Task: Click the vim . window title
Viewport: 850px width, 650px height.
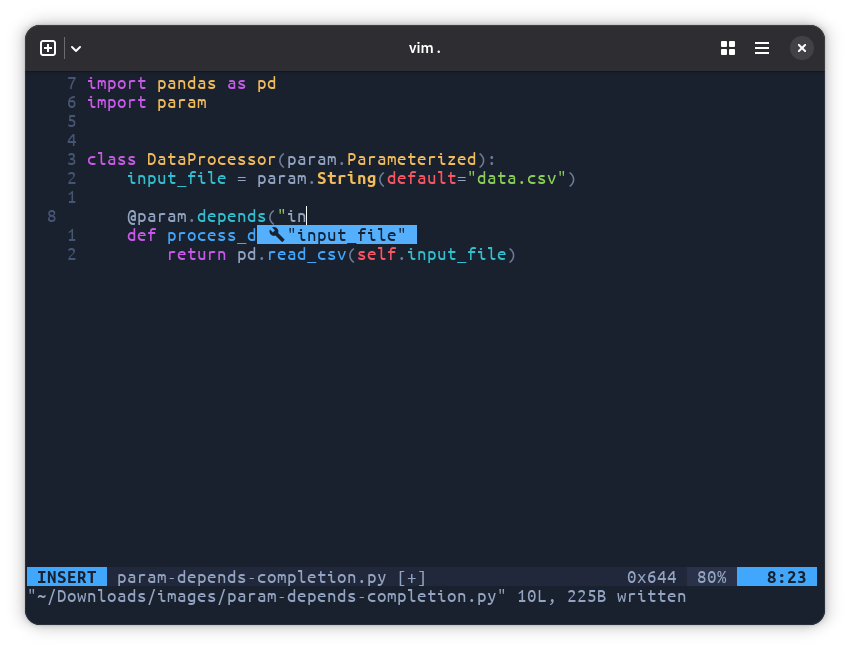Action: [x=424, y=48]
